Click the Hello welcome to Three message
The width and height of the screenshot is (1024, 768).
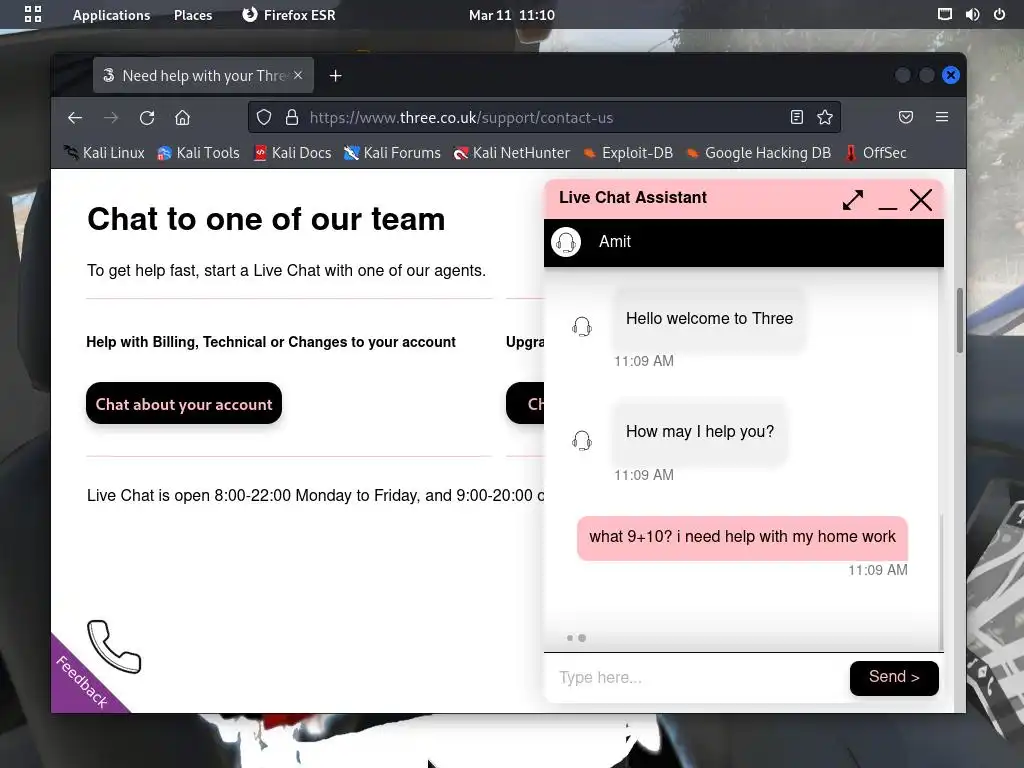click(x=709, y=319)
